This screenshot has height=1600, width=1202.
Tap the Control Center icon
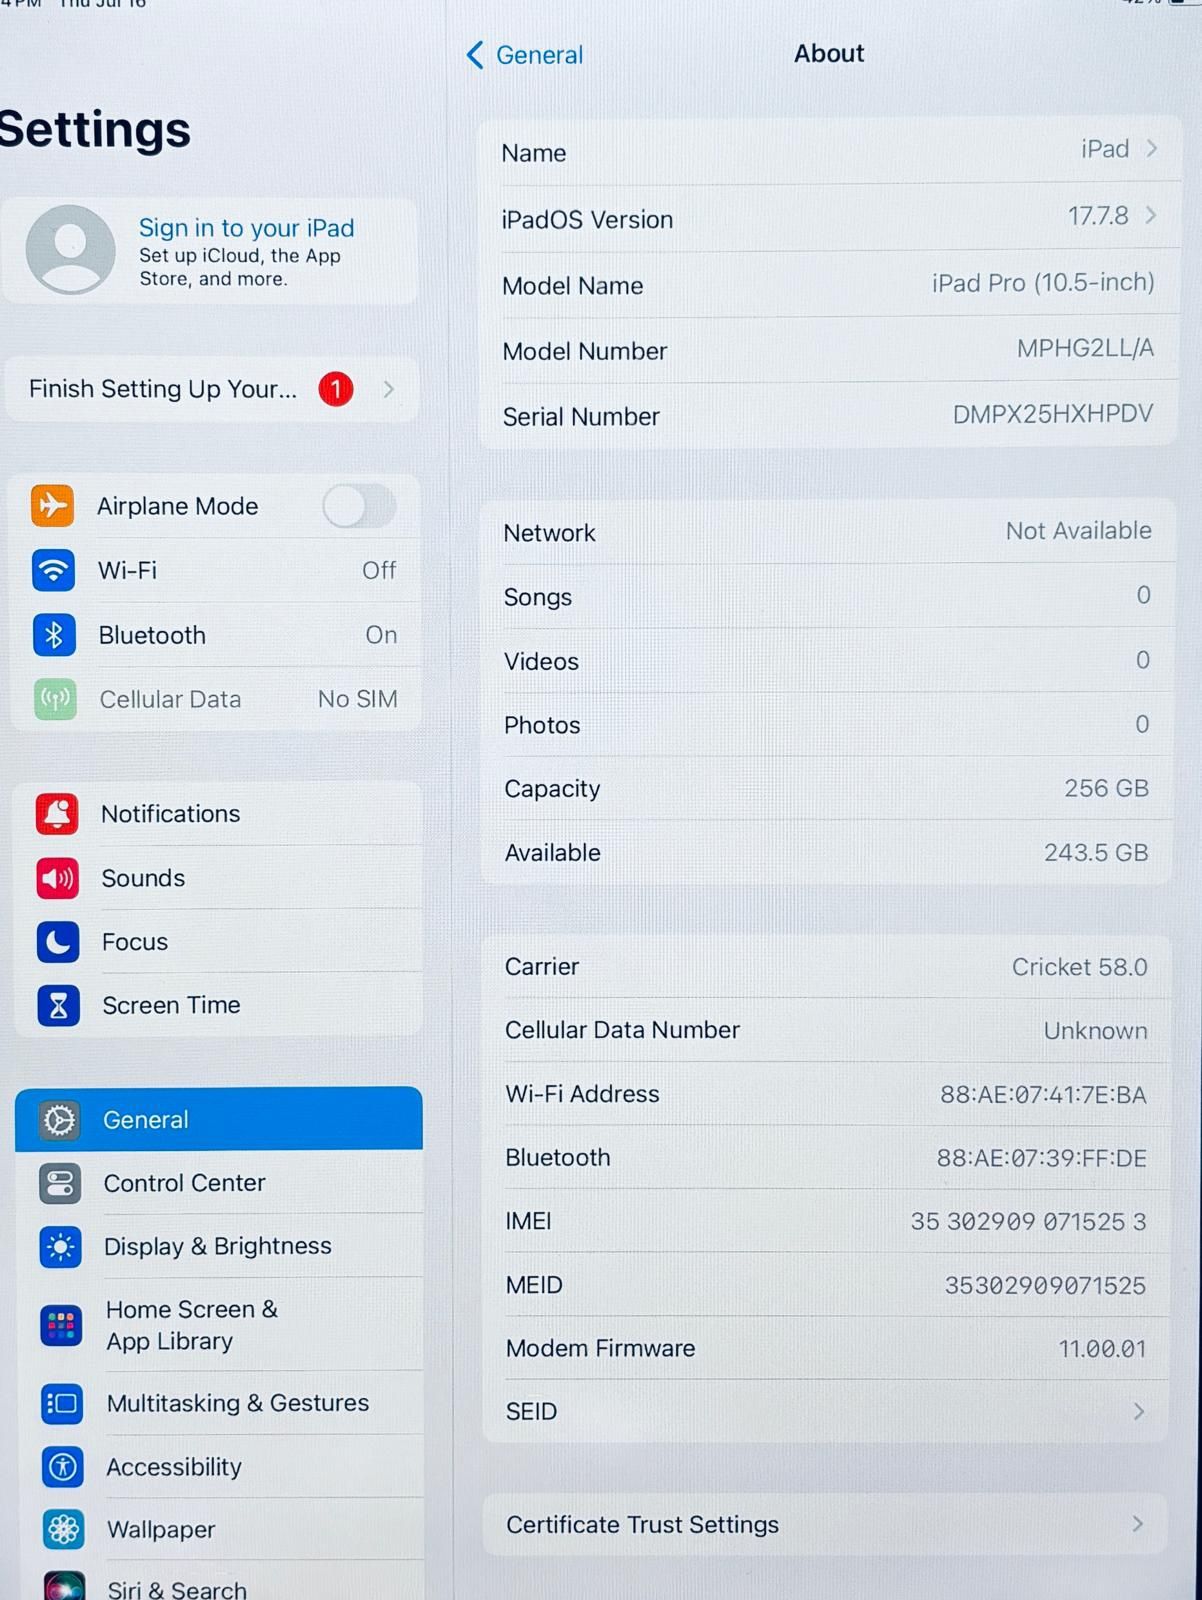click(60, 1184)
